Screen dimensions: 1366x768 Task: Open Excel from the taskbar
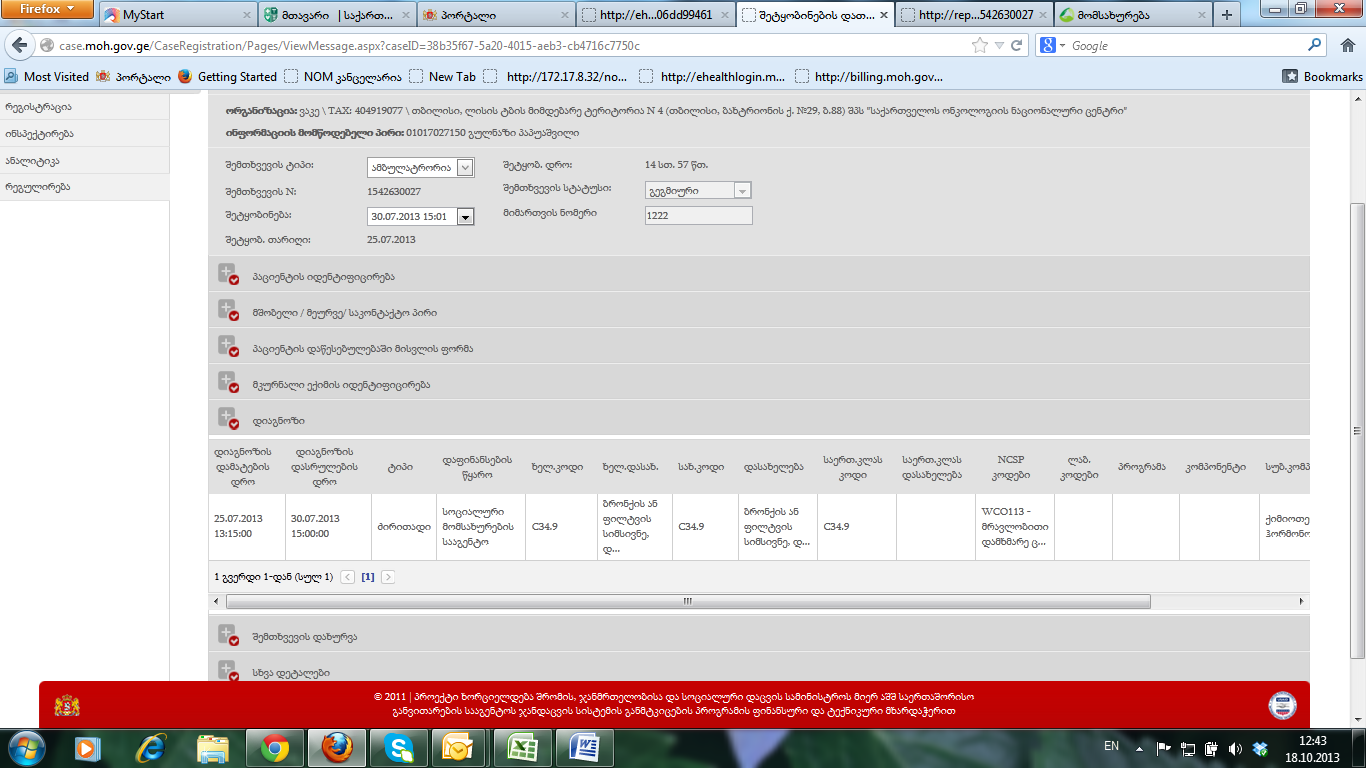click(520, 747)
